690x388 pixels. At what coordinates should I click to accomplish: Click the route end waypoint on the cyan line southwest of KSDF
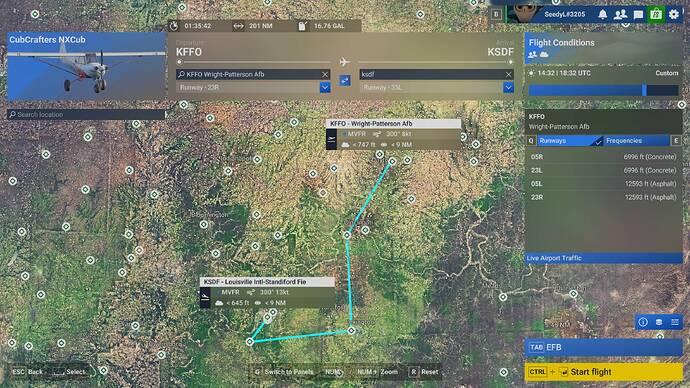pyautogui.click(x=250, y=341)
